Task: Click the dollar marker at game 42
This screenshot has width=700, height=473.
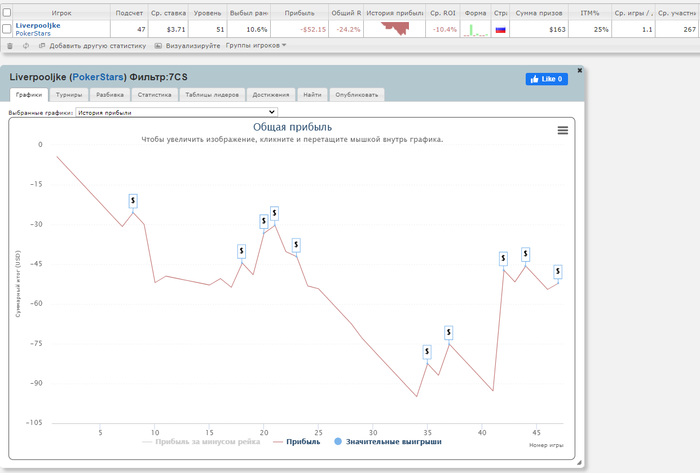Action: coord(504,258)
